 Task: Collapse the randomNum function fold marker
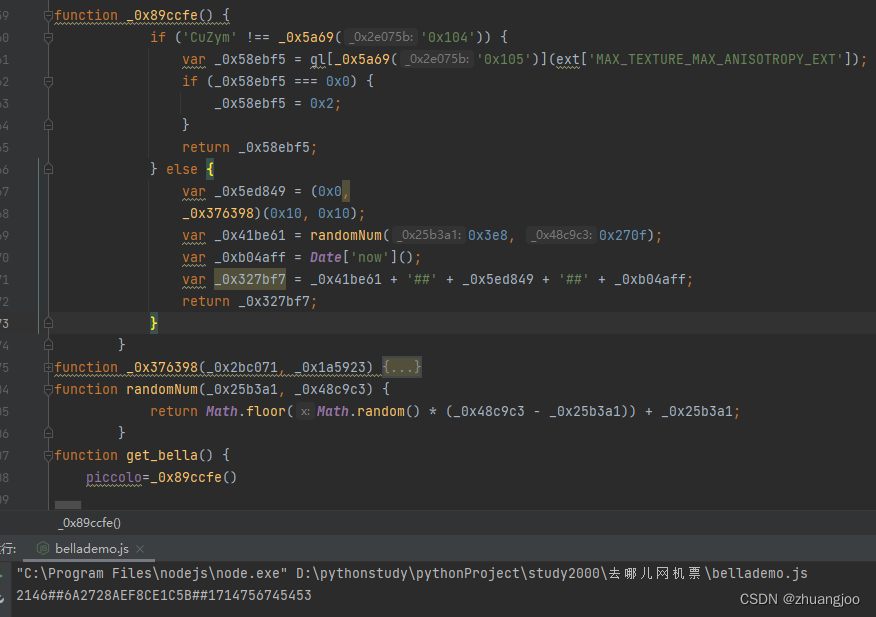(x=49, y=389)
